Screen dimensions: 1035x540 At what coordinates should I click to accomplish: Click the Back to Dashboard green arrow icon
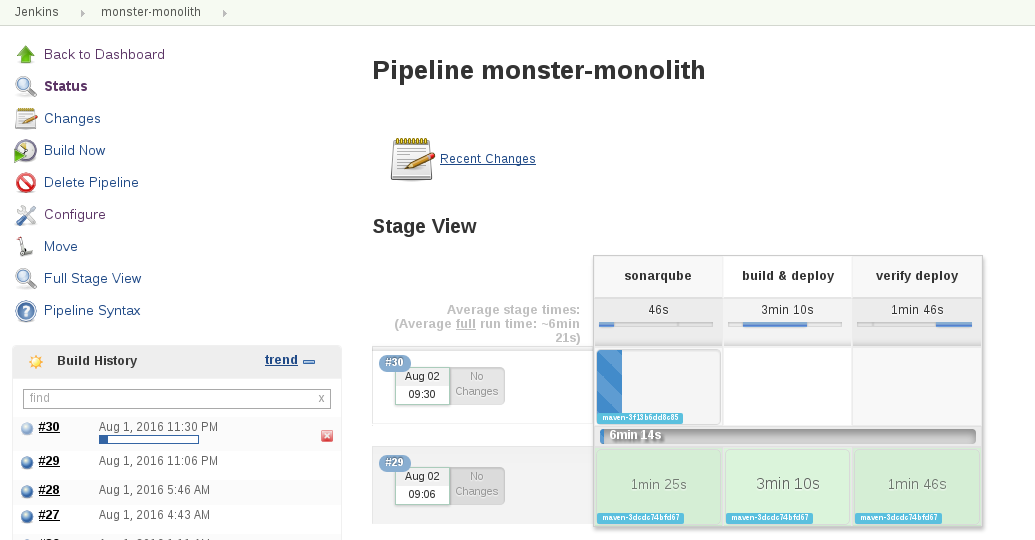point(26,54)
